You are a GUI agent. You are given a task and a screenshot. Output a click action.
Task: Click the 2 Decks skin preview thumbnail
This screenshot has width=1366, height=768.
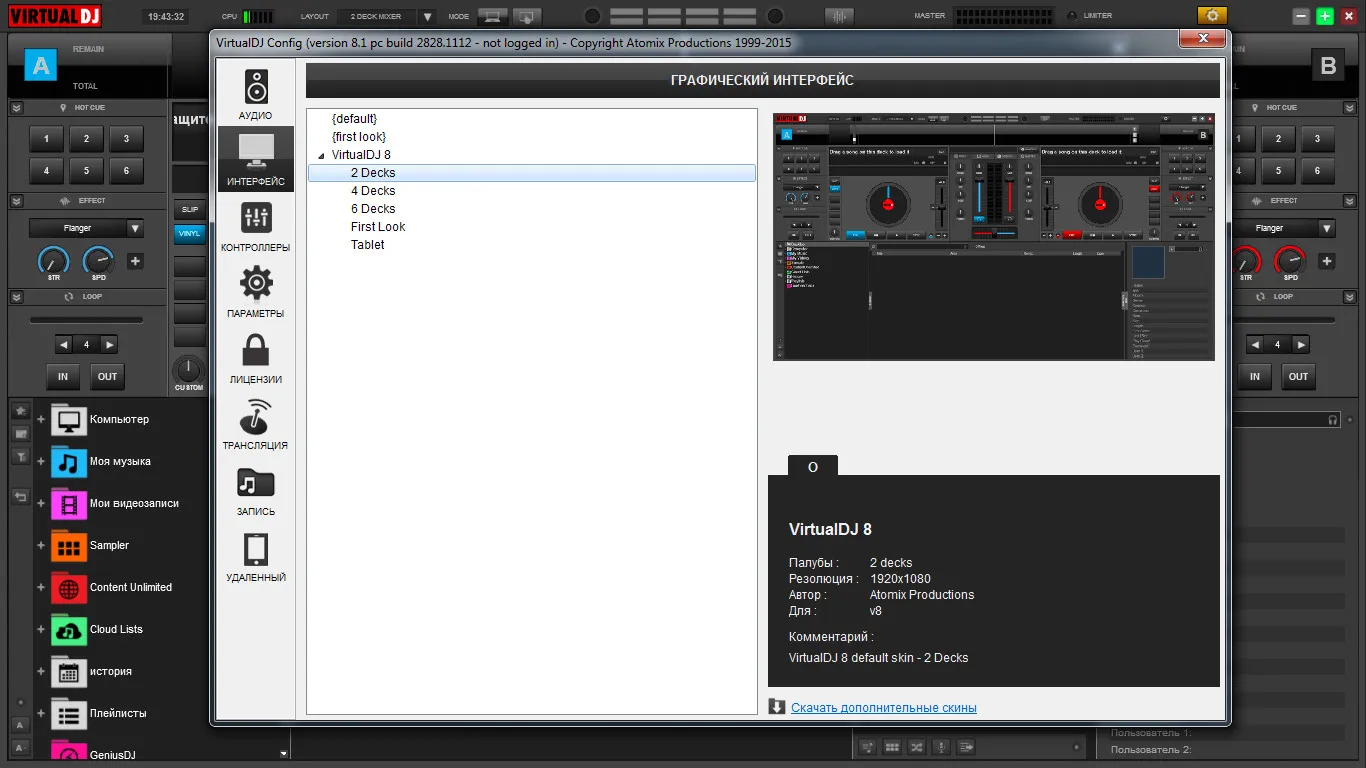[994, 237]
